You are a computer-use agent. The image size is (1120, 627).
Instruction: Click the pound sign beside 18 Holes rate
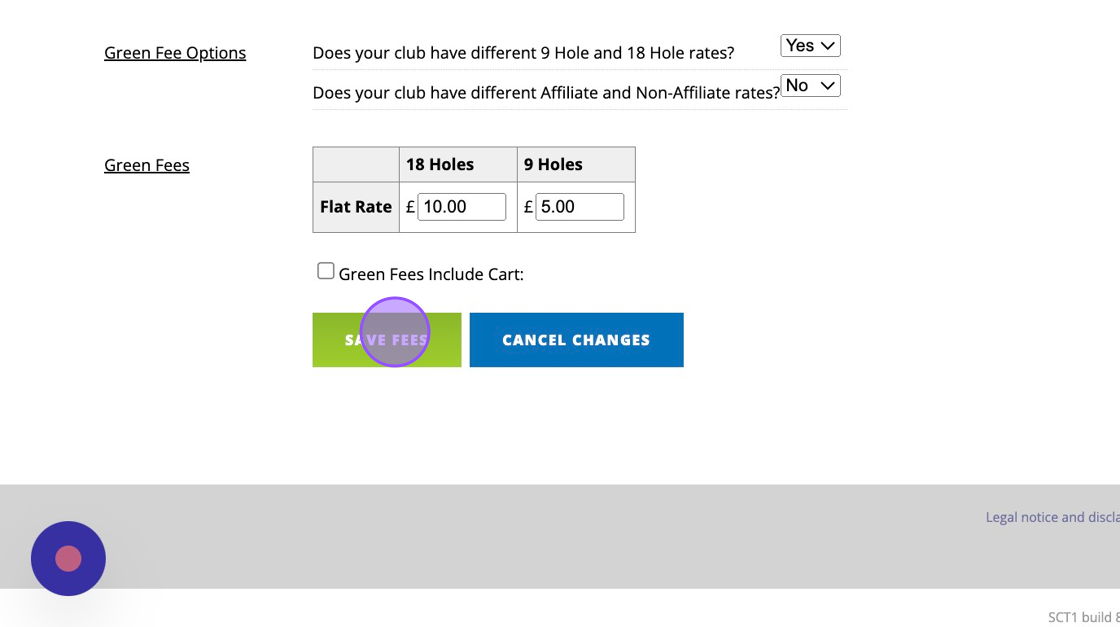click(410, 207)
